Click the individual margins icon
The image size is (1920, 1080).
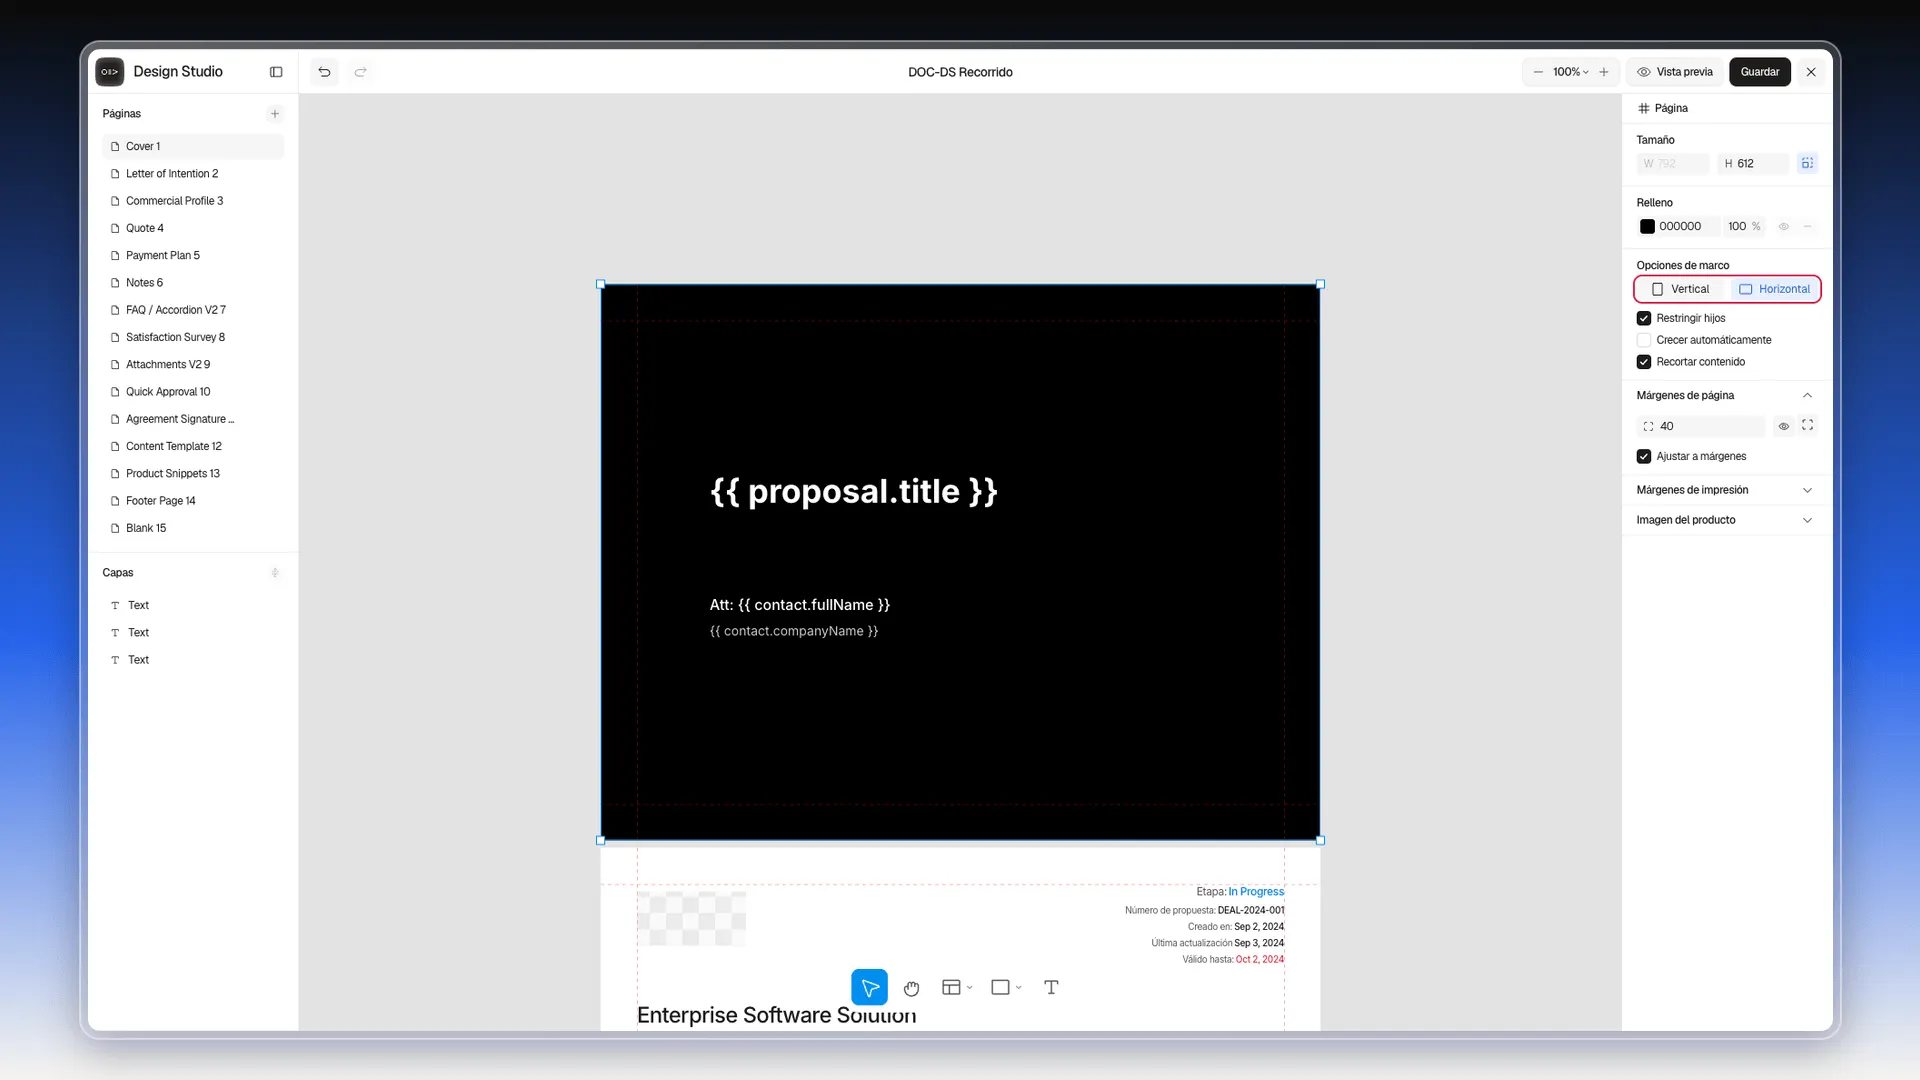coord(1807,425)
